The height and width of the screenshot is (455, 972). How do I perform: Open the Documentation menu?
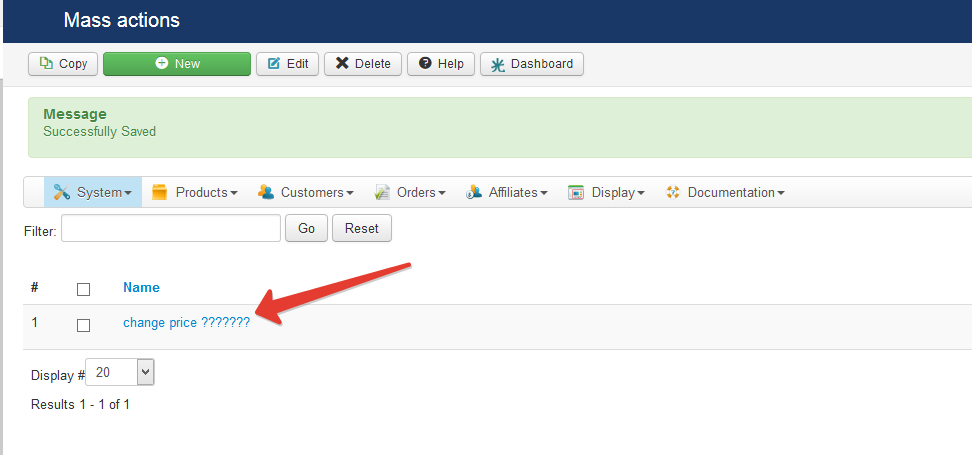pyautogui.click(x=725, y=192)
